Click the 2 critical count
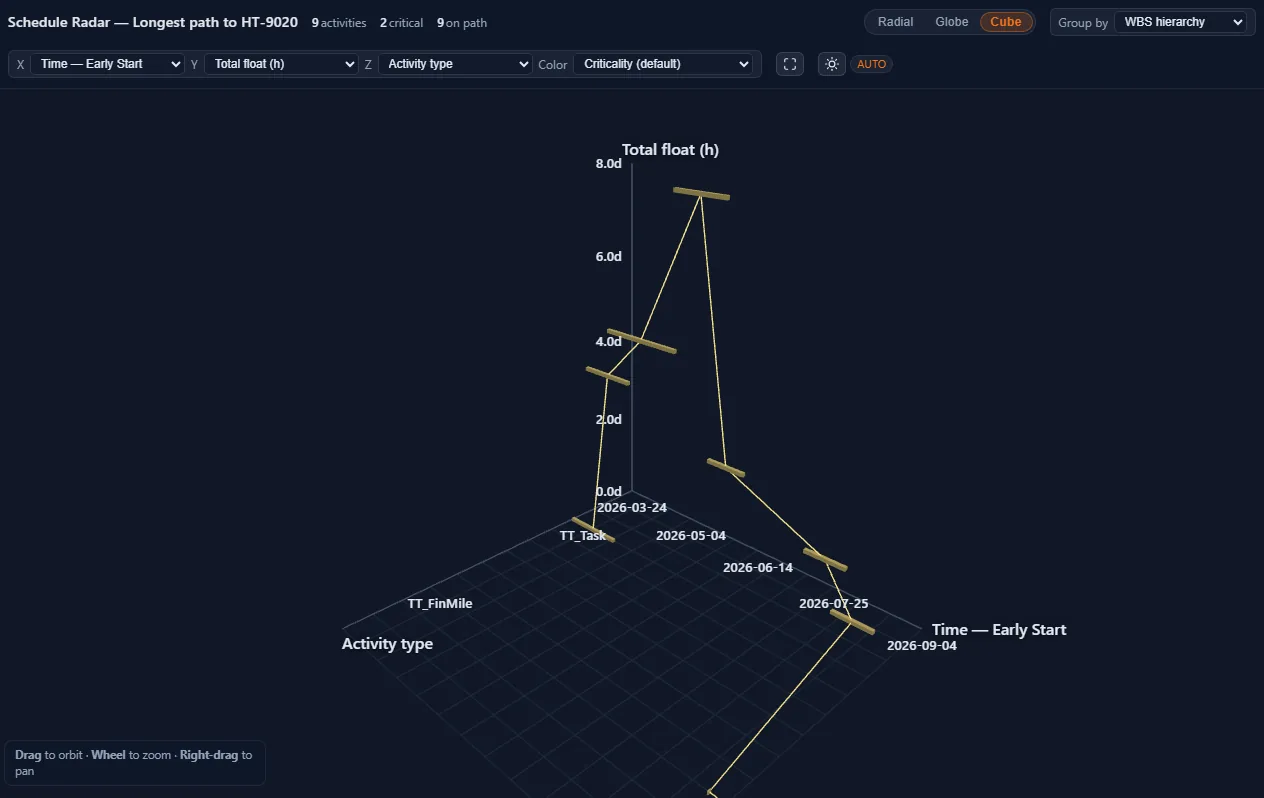 coord(401,22)
